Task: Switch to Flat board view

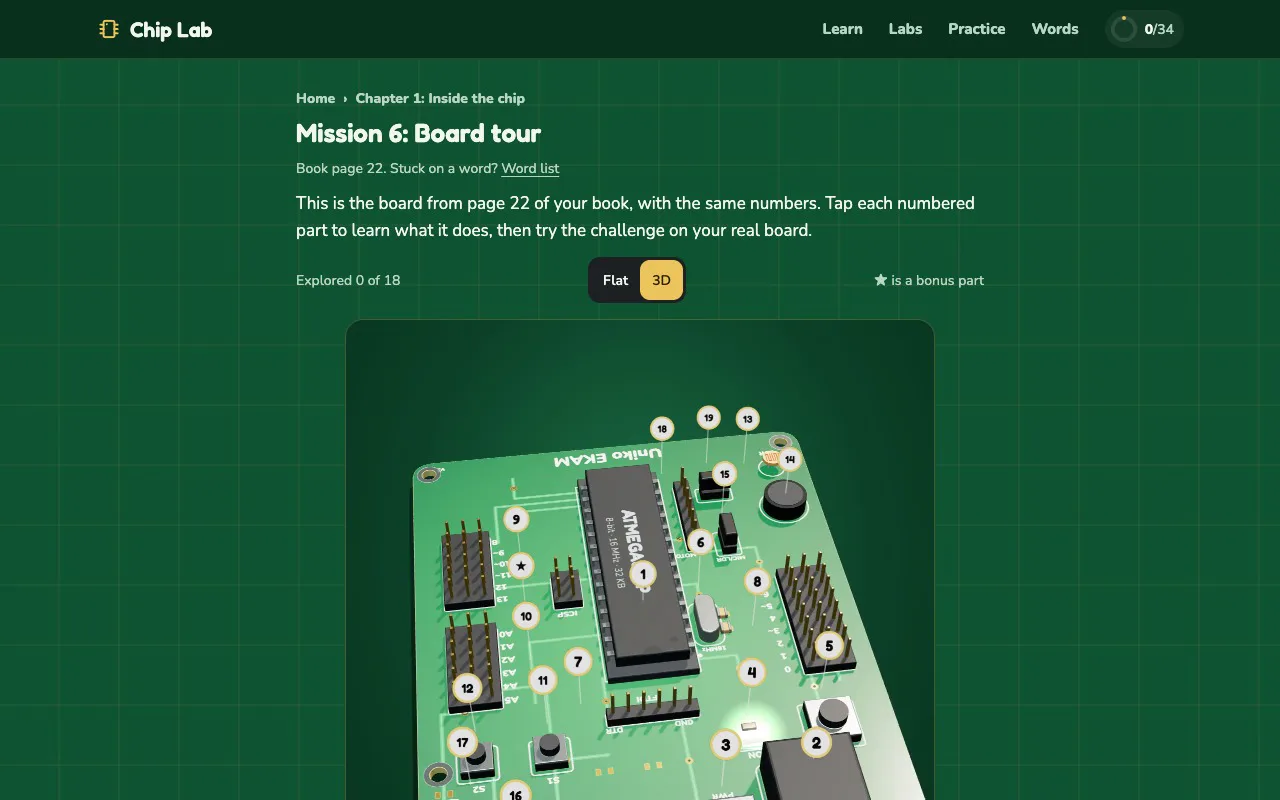Action: tap(615, 280)
